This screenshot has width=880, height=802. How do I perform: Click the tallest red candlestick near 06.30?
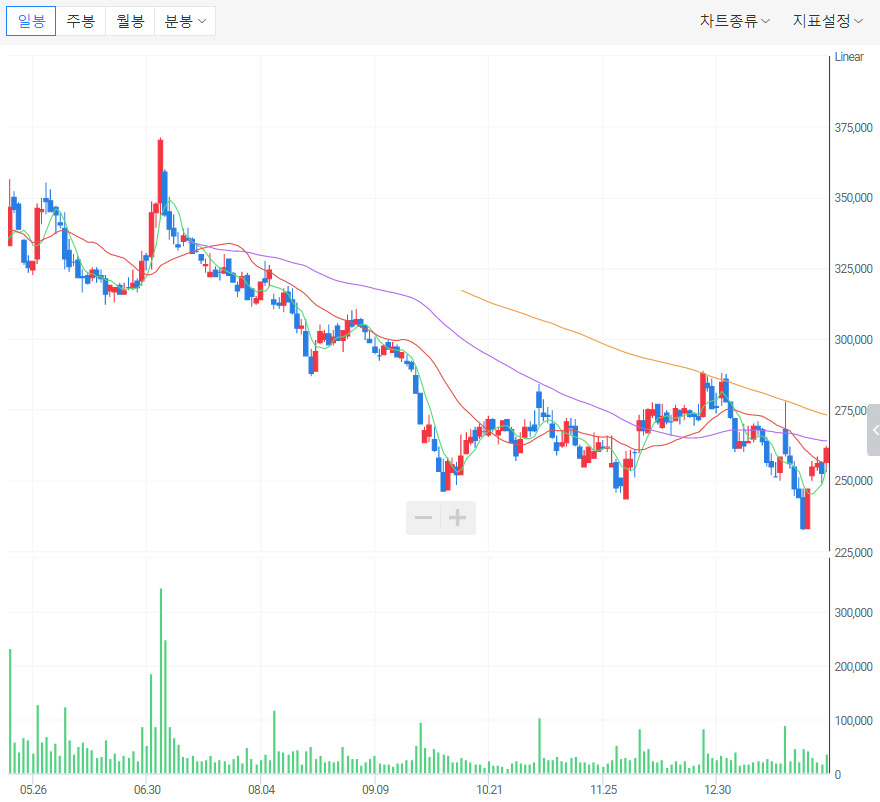click(161, 171)
